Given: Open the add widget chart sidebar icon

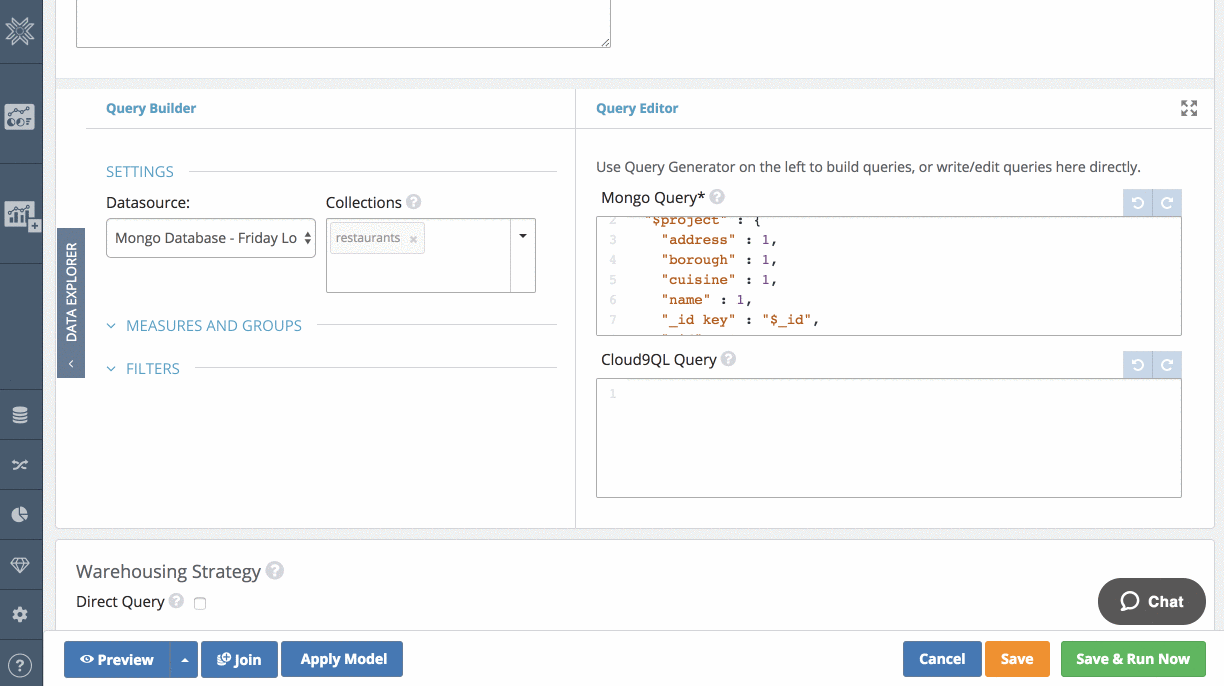Looking at the screenshot, I should tap(21, 214).
